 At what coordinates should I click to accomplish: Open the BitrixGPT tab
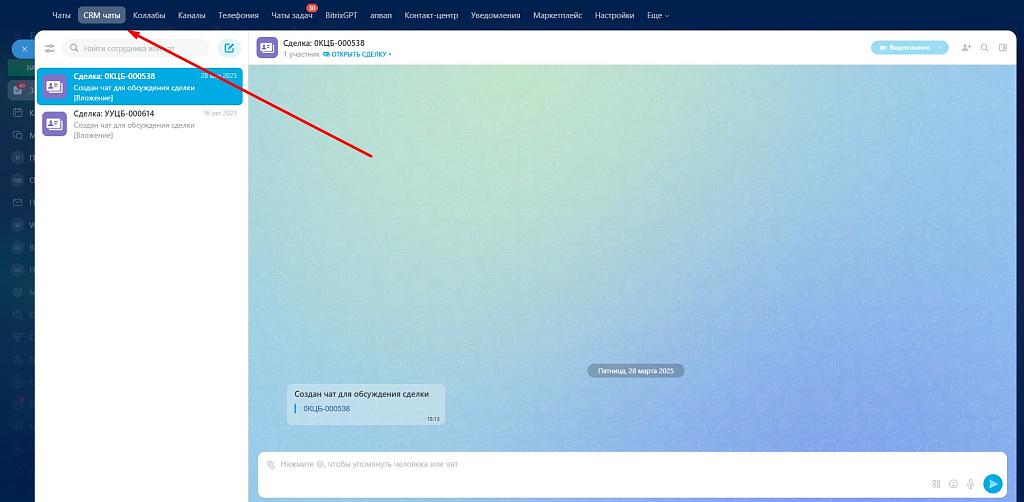(x=341, y=16)
